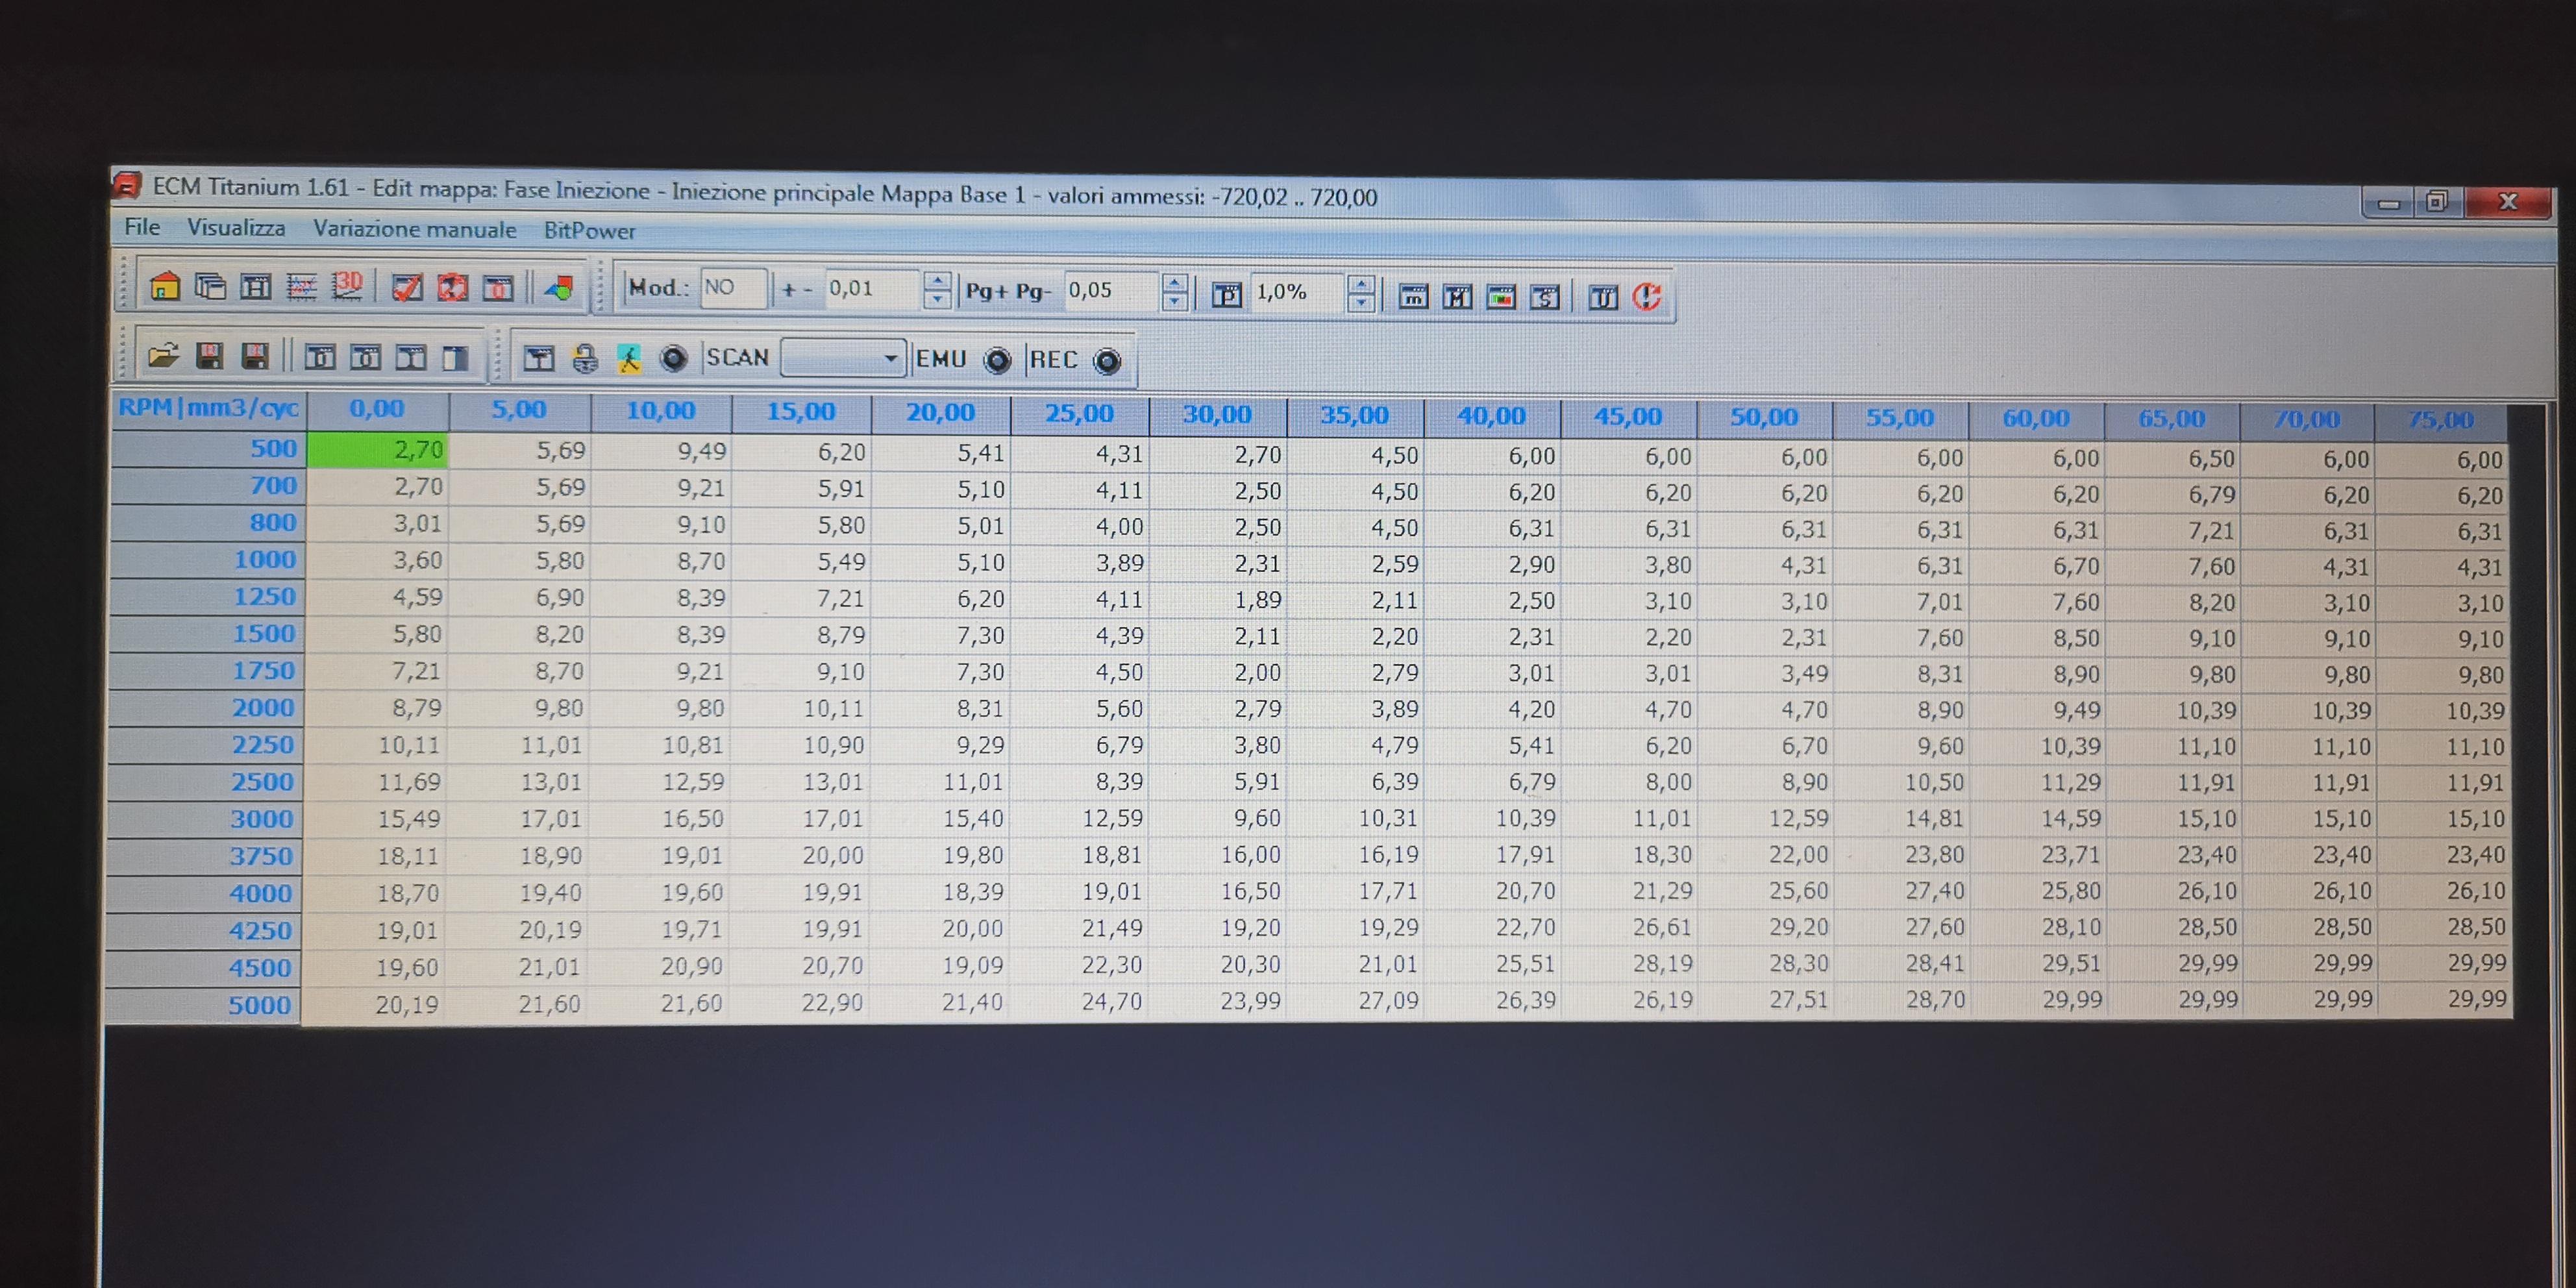Increase the 1,0% percentage value
Screen dimensions: 2576x1288
click(x=1360, y=285)
